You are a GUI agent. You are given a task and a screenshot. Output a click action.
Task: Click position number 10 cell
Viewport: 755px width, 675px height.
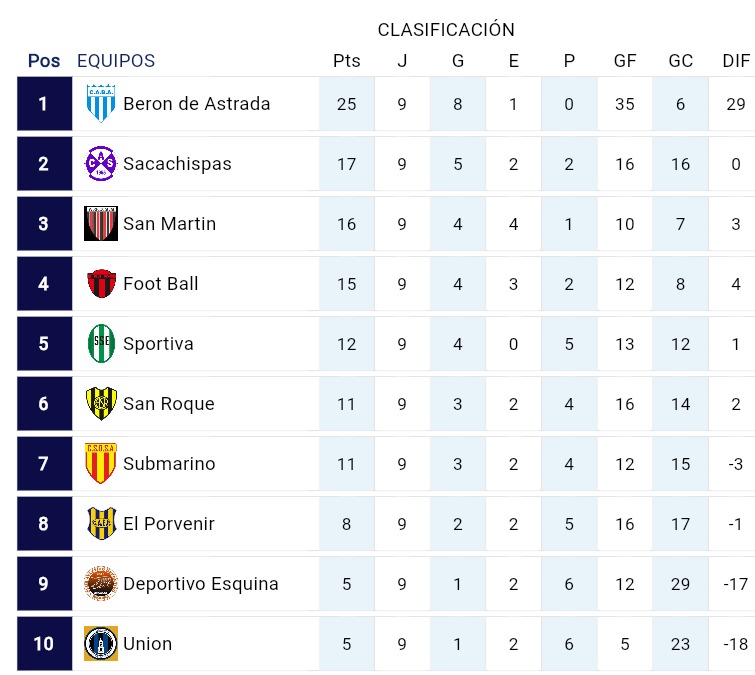pos(44,643)
